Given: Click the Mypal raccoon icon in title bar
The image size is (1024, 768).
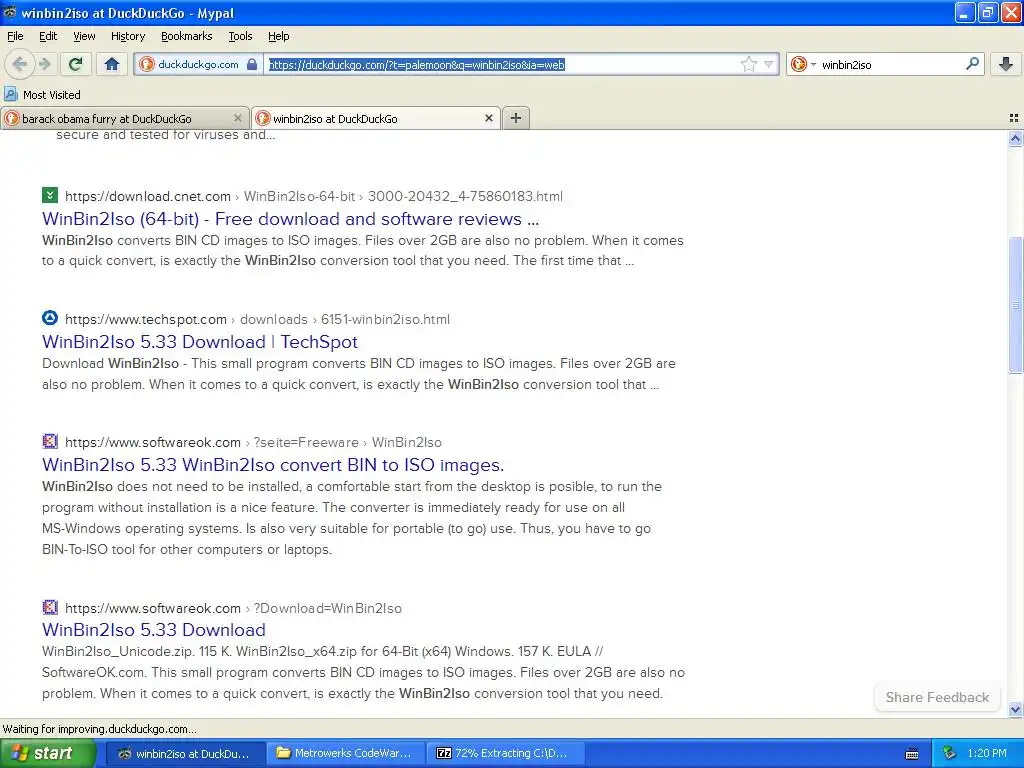Looking at the screenshot, I should pyautogui.click(x=10, y=12).
